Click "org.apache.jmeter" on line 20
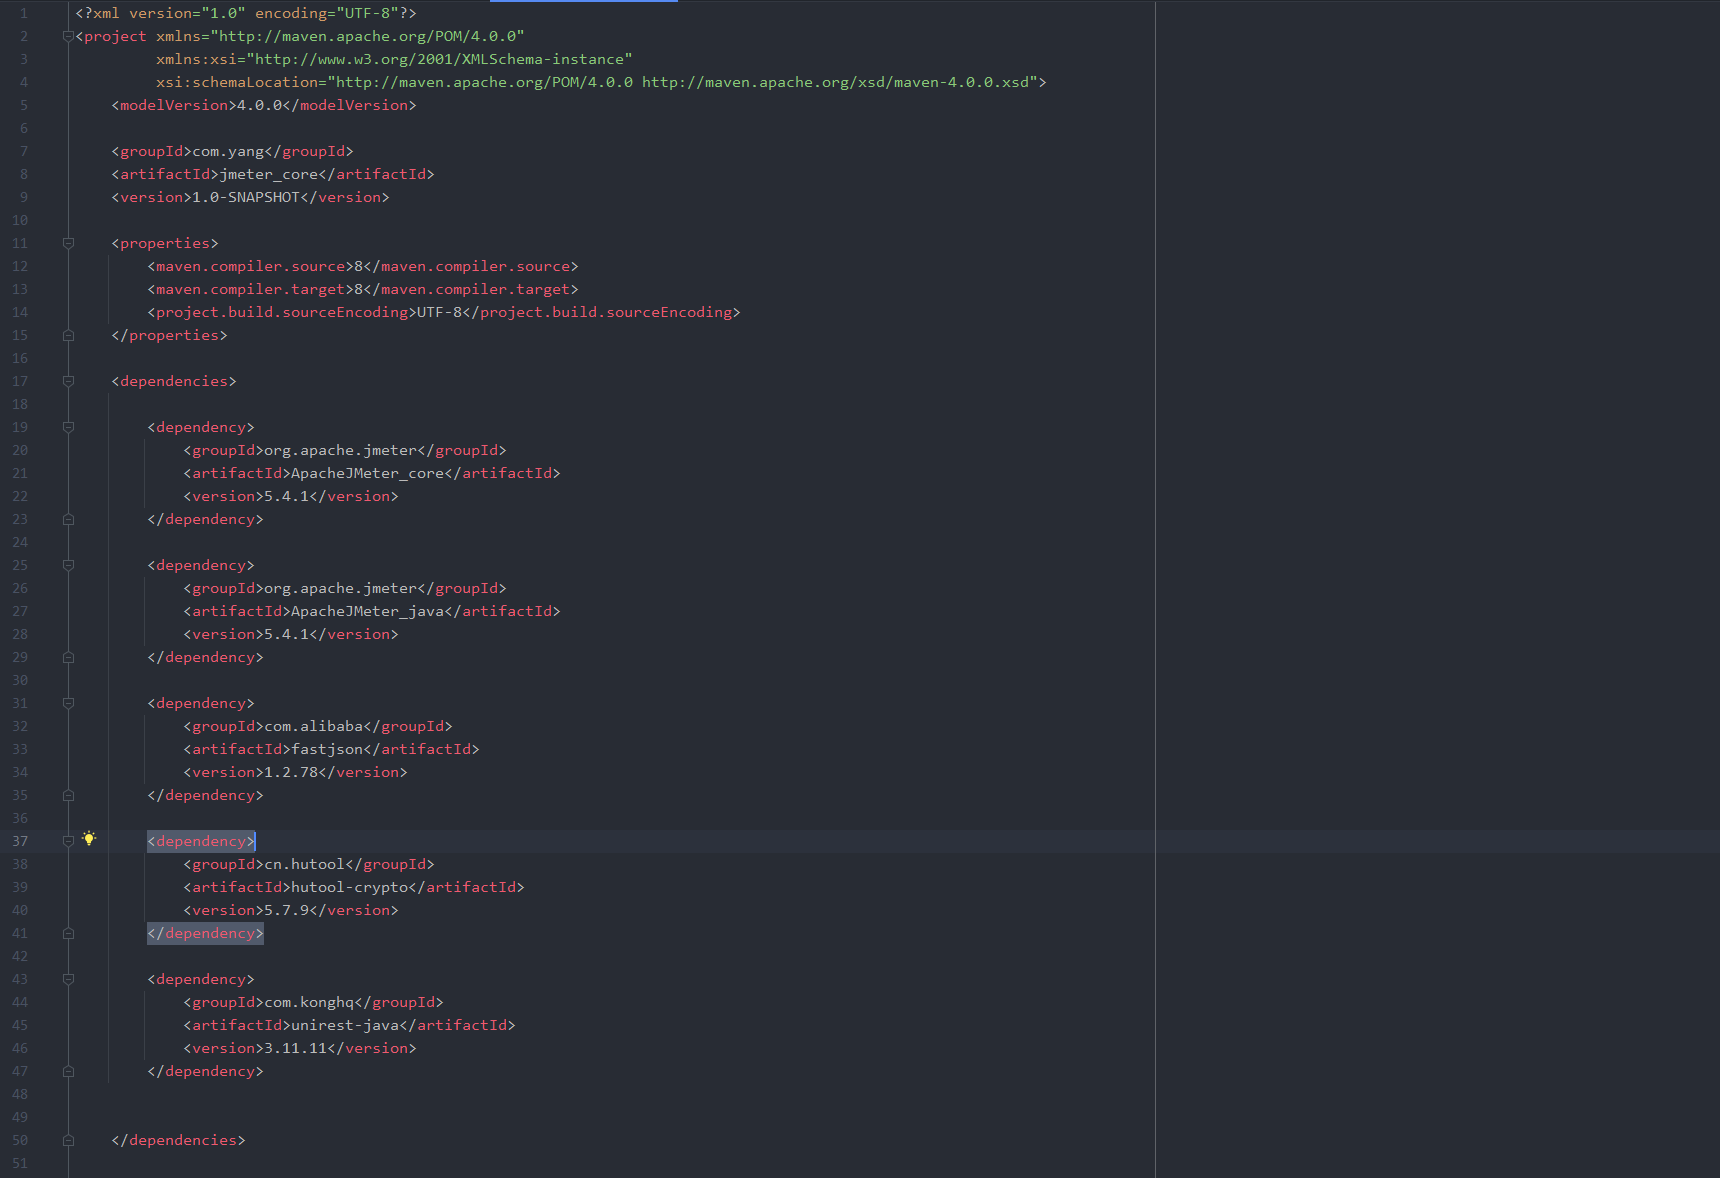The height and width of the screenshot is (1178, 1720). click(341, 450)
